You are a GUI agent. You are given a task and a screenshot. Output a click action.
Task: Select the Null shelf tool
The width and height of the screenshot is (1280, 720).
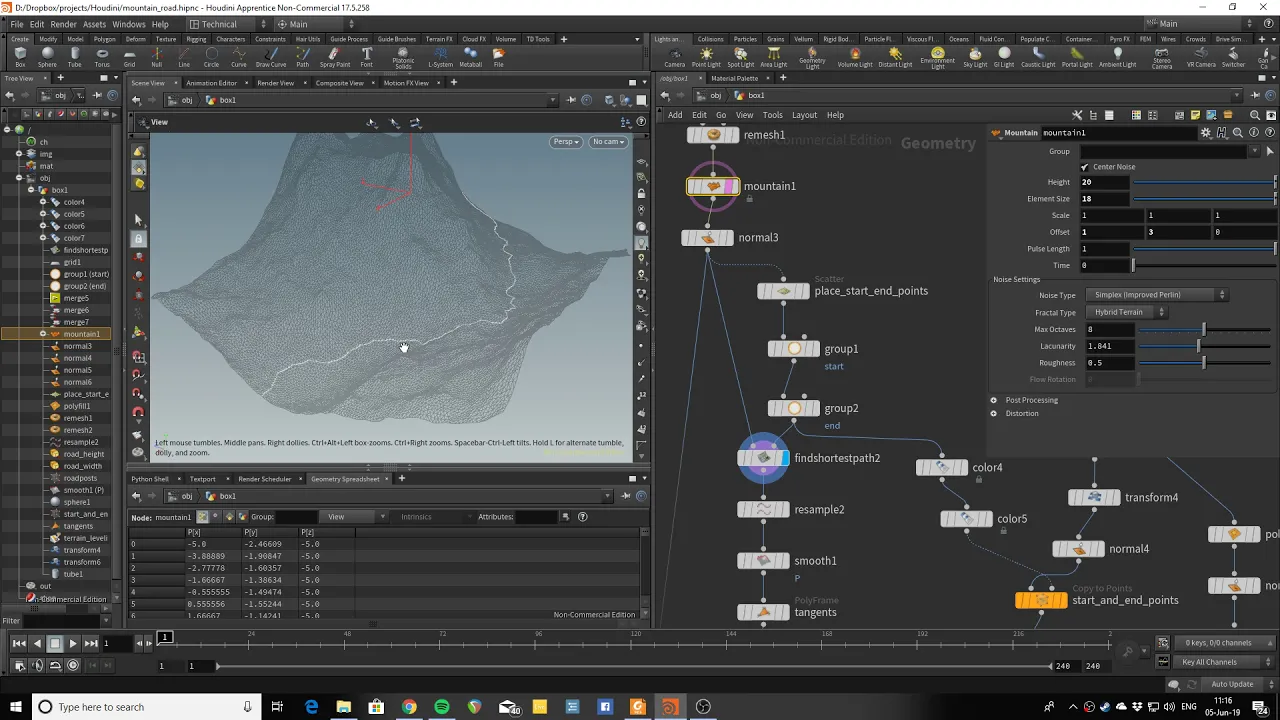point(156,58)
